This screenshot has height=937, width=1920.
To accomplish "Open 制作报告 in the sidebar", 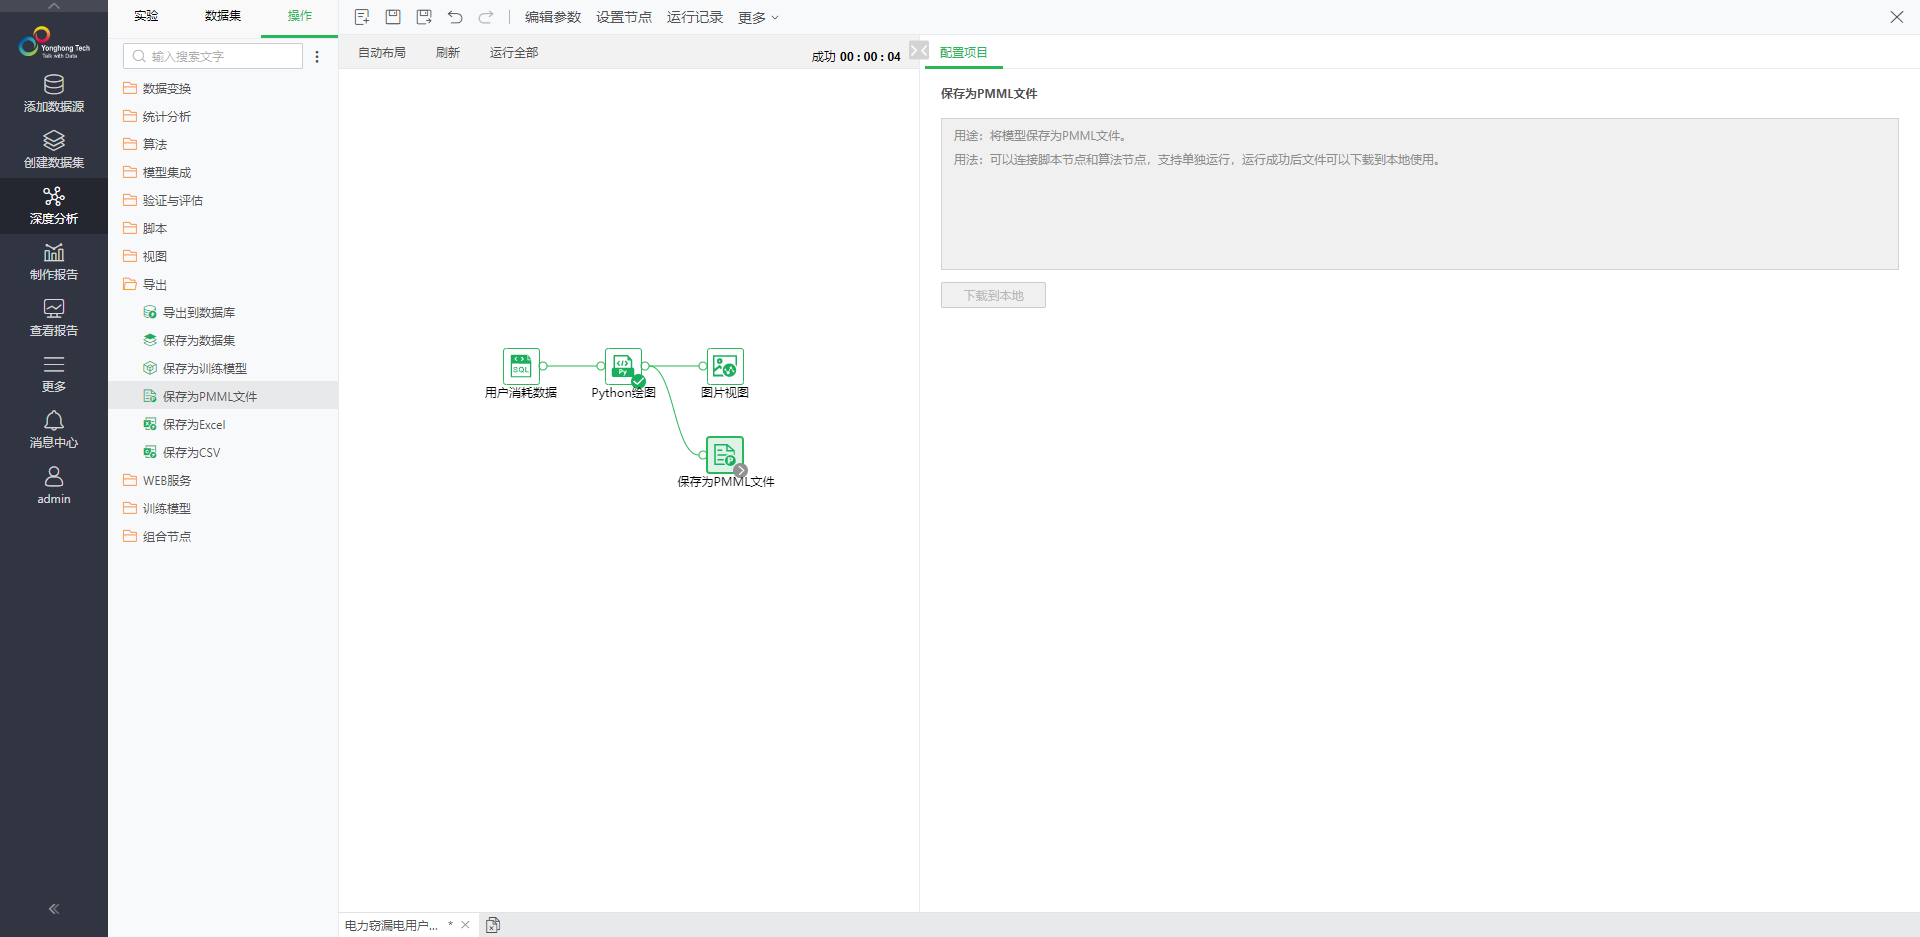I will pos(54,261).
